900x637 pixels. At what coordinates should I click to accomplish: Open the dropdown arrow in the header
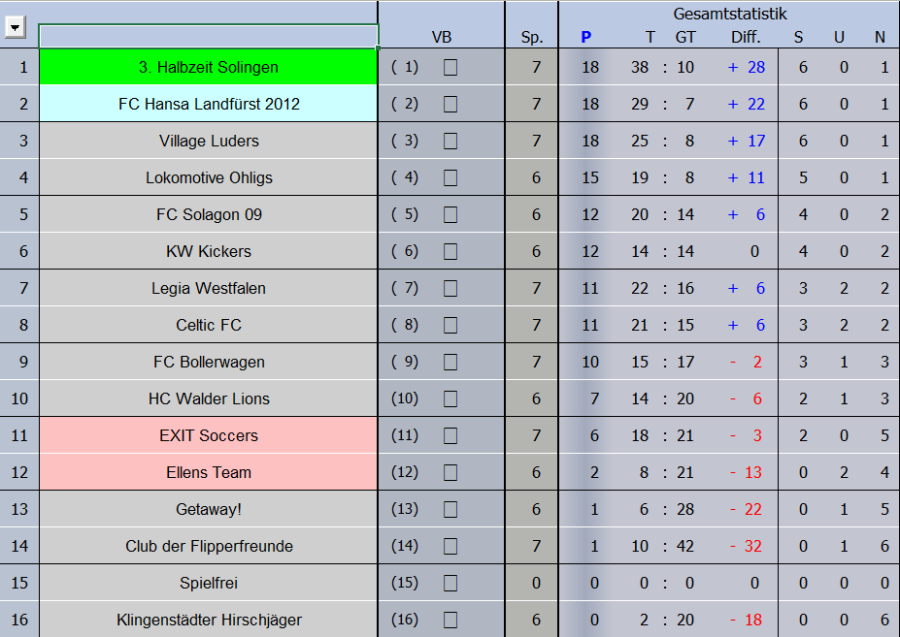click(14, 28)
